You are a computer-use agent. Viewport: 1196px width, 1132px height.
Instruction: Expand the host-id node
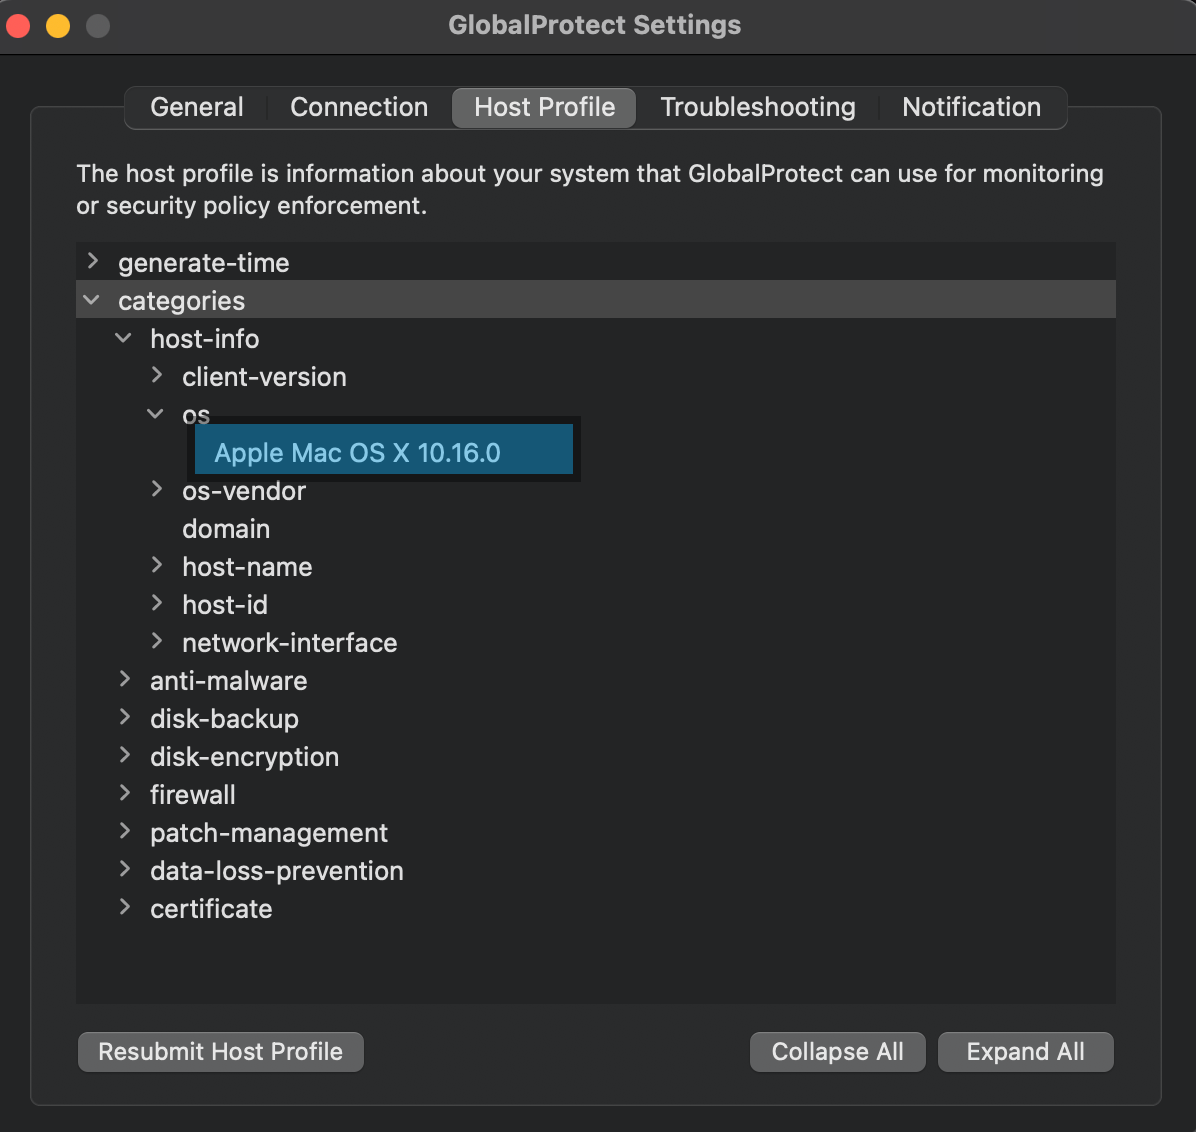point(157,603)
